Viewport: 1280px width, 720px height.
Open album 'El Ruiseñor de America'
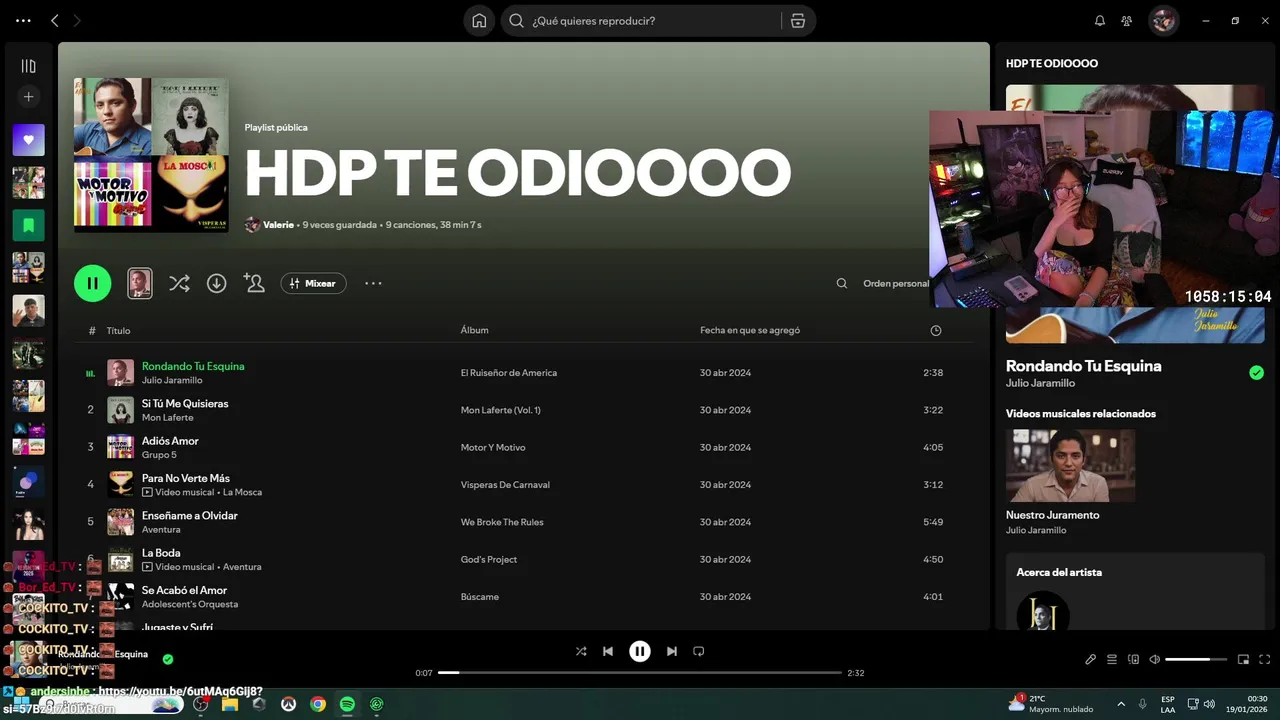(x=509, y=373)
